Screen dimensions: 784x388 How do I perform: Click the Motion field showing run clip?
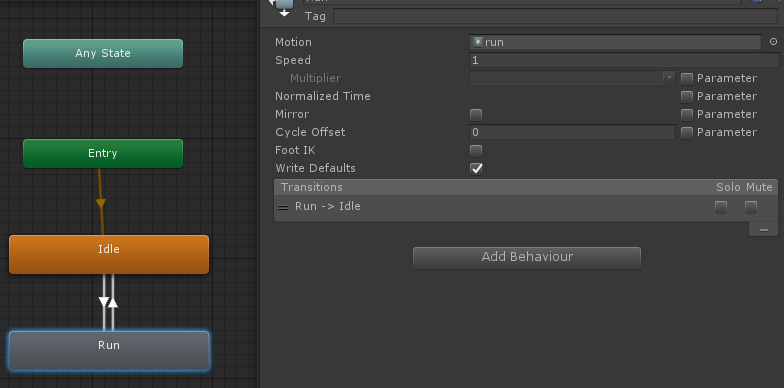tap(615, 42)
